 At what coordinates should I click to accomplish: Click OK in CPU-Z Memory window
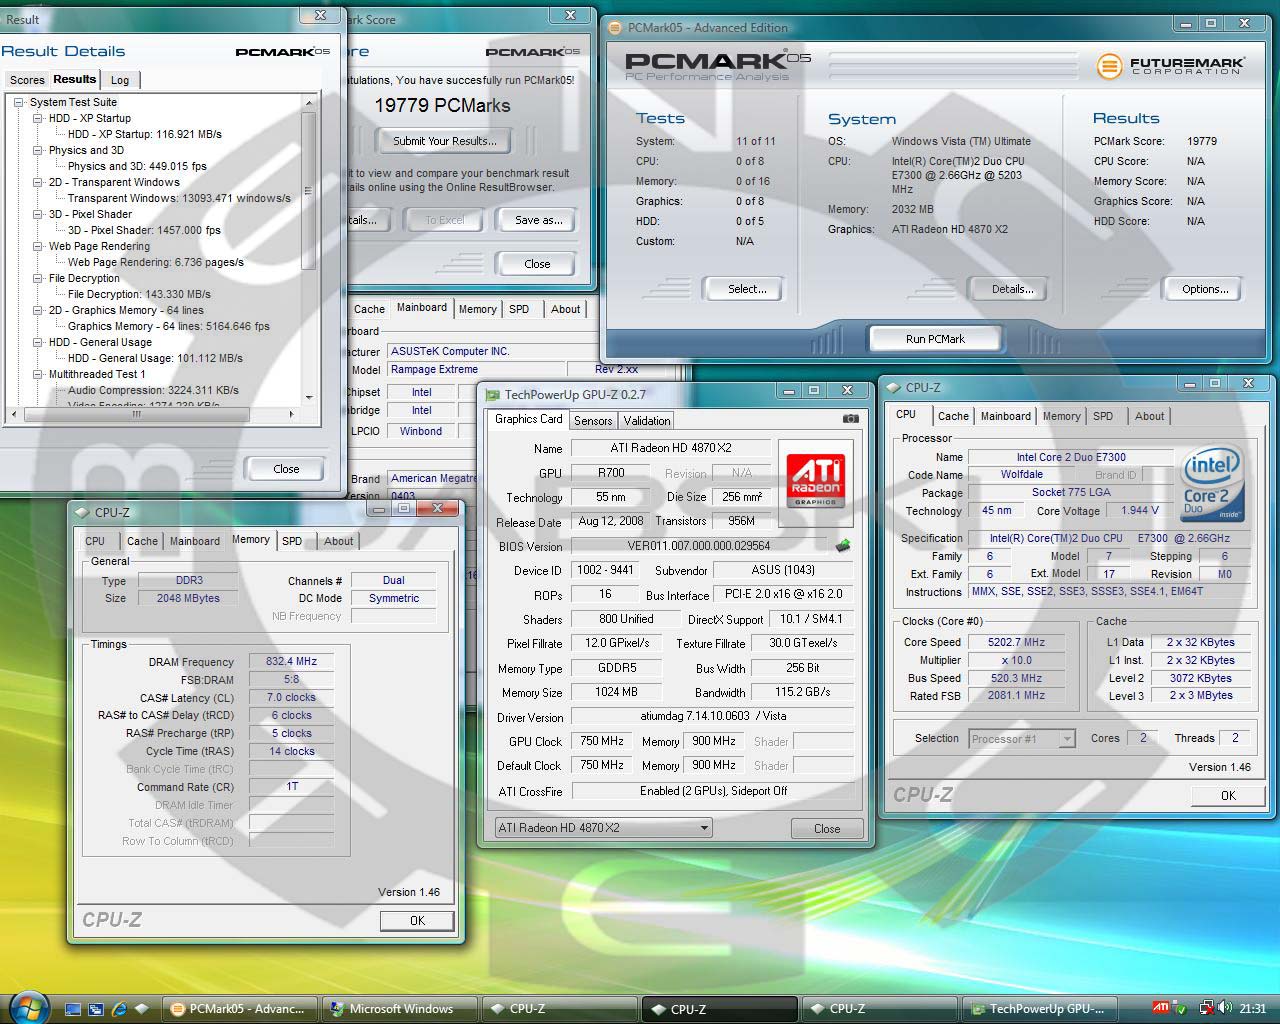417,921
